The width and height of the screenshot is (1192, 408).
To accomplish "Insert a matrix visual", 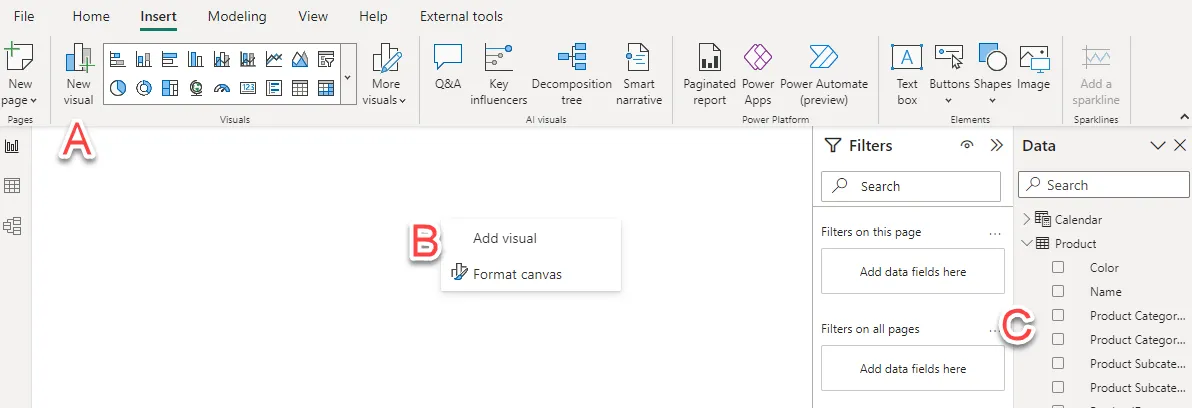I will [326, 88].
